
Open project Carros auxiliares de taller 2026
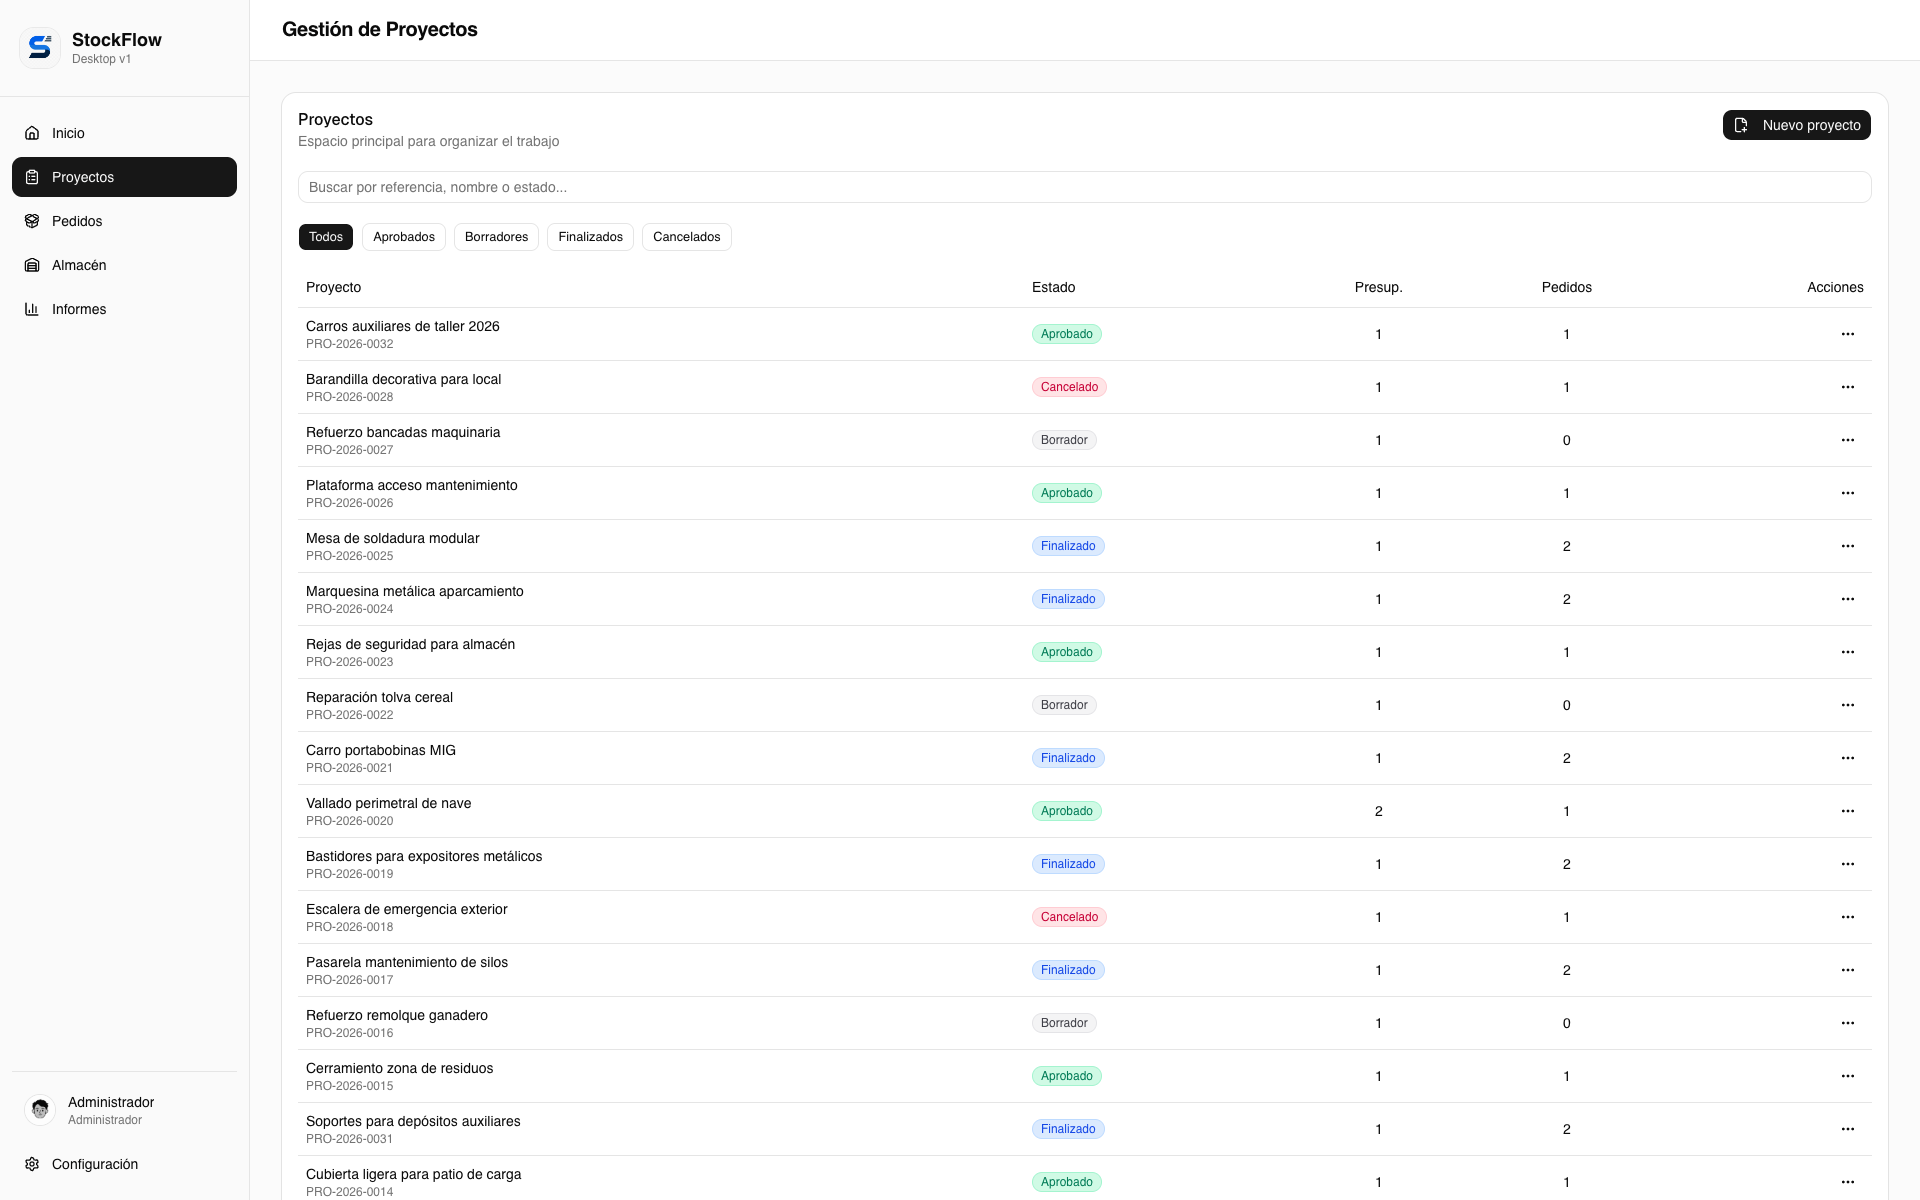[x=402, y=326]
